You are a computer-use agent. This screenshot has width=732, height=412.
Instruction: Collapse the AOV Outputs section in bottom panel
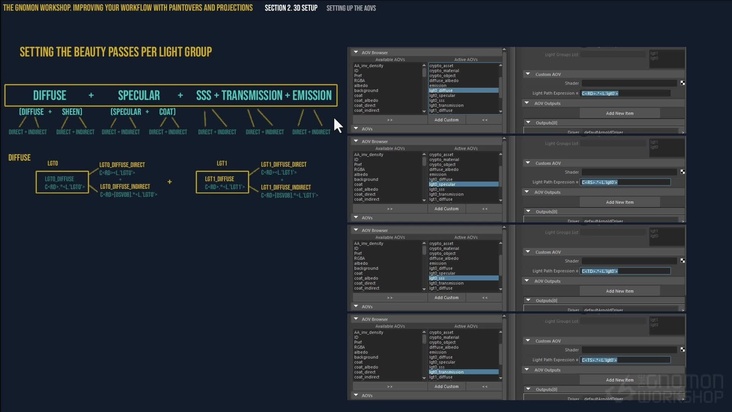pyautogui.click(x=528, y=370)
